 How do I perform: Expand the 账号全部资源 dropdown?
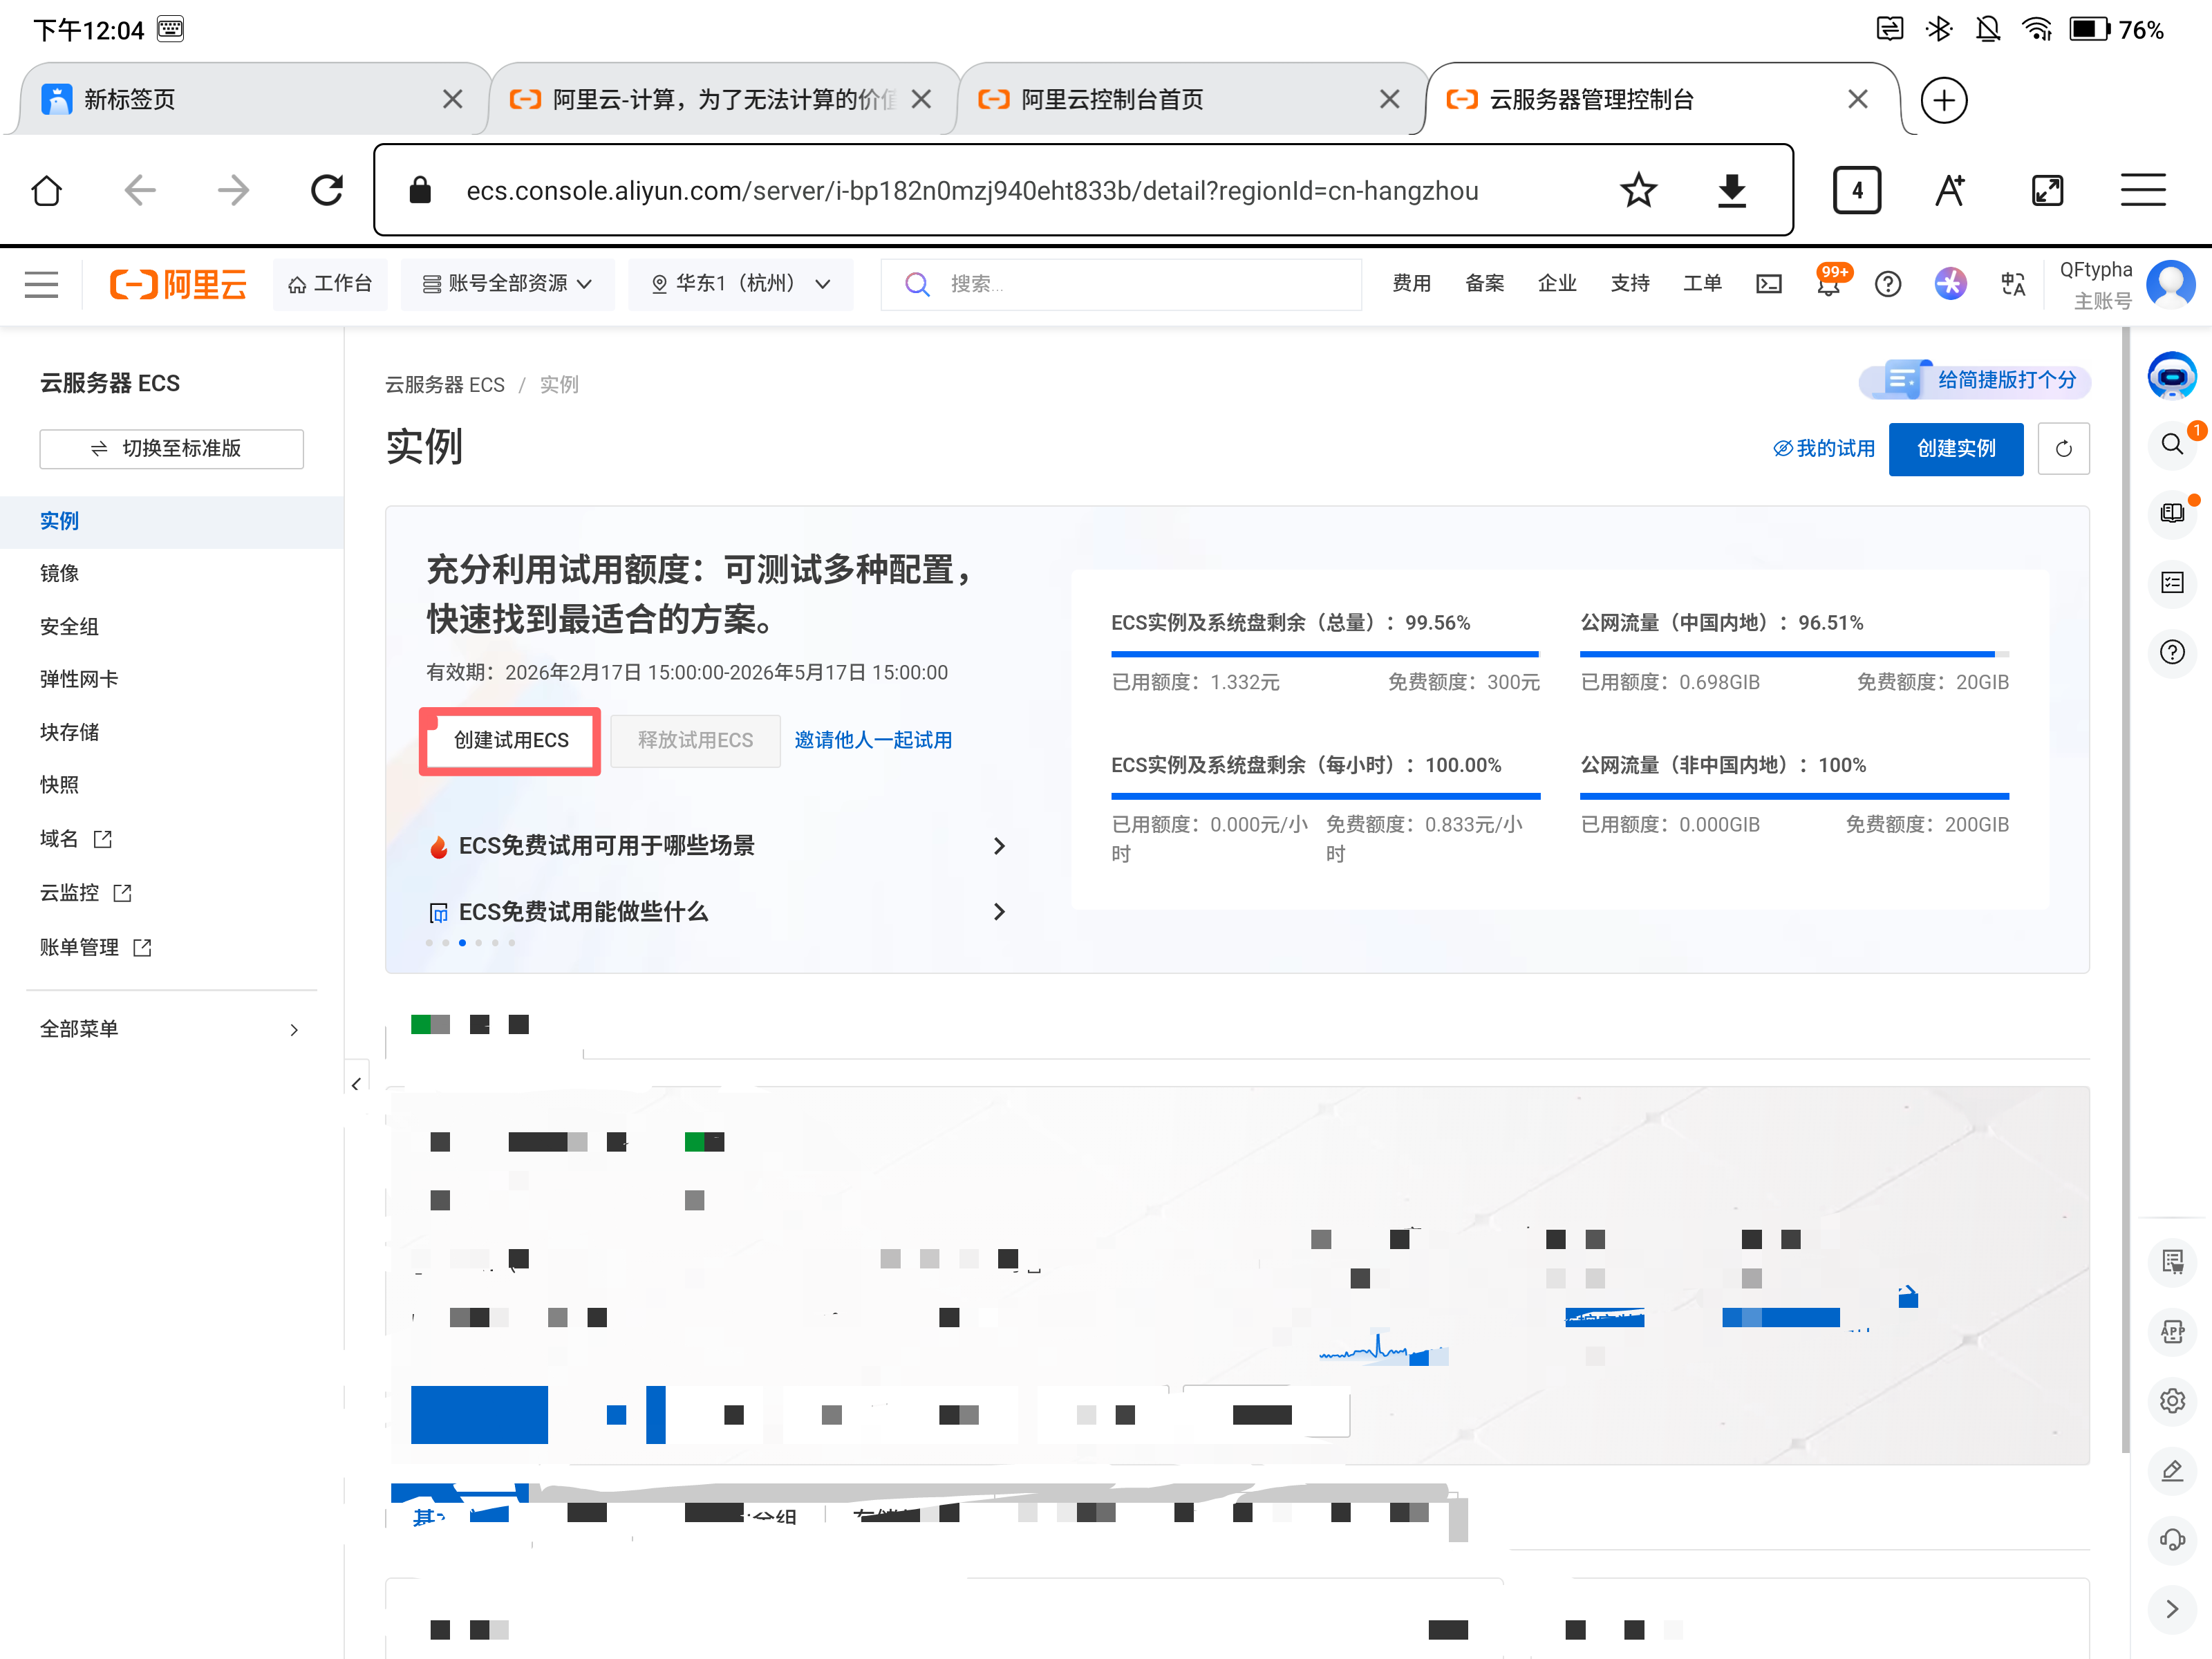[x=507, y=284]
